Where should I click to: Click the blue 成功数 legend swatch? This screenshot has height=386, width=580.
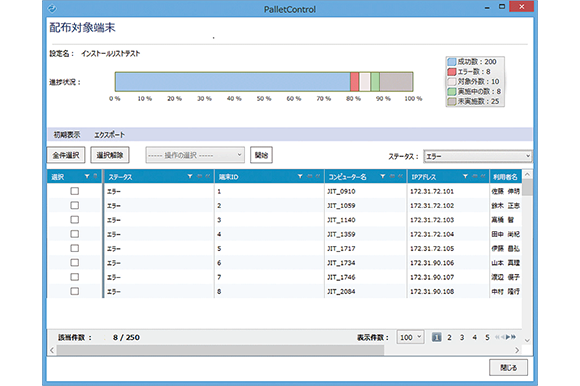coord(451,62)
